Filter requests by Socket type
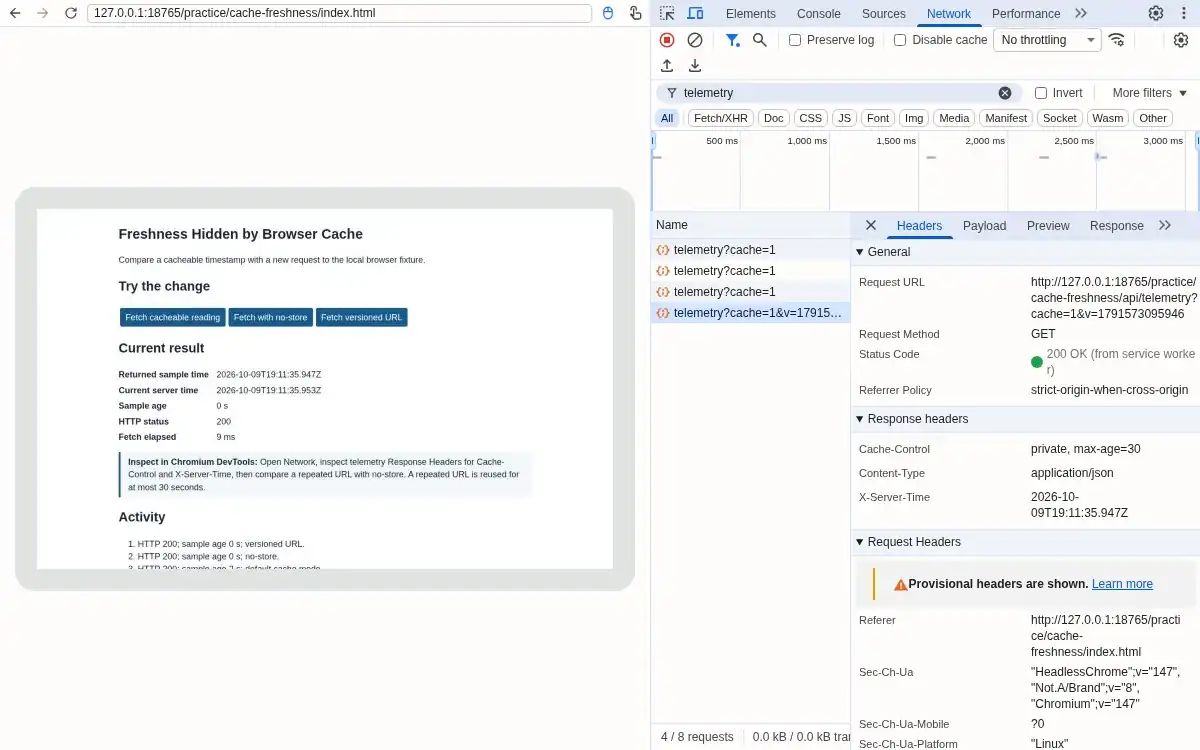The image size is (1200, 750). 1060,118
